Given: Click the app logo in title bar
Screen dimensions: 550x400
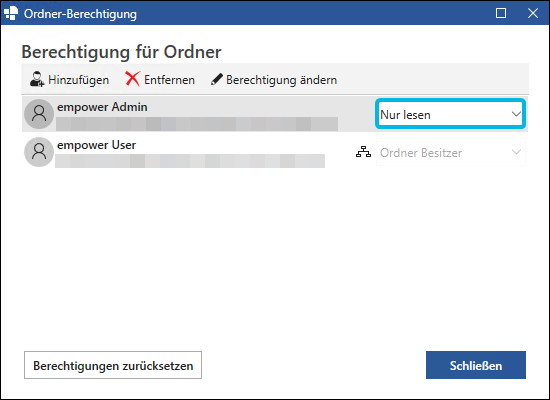Looking at the screenshot, I should tap(11, 13).
